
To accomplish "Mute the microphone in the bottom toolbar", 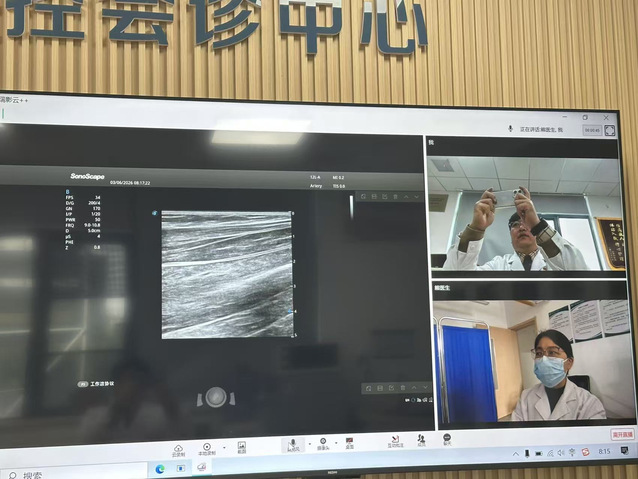I will (x=293, y=444).
